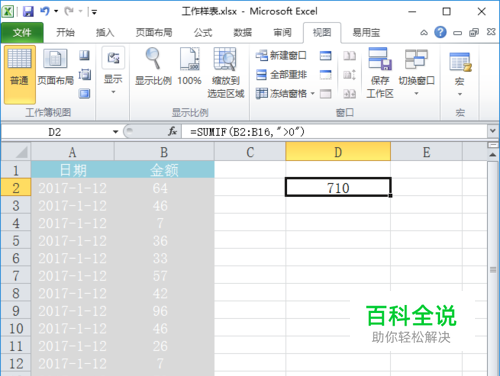Click the unhide window icon

(x=326, y=94)
